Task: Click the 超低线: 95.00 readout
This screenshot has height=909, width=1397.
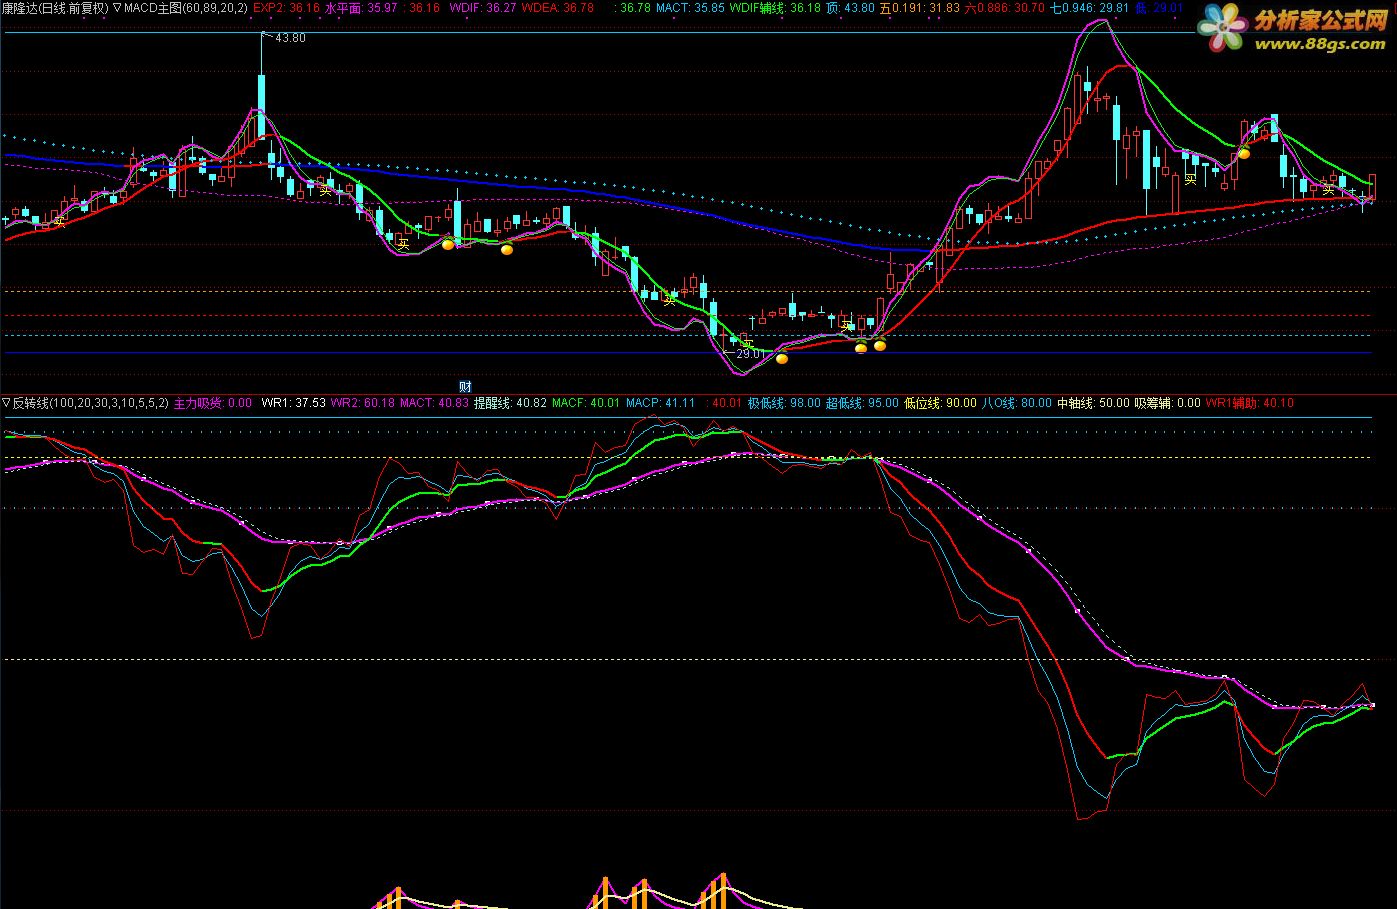Action: [x=861, y=403]
